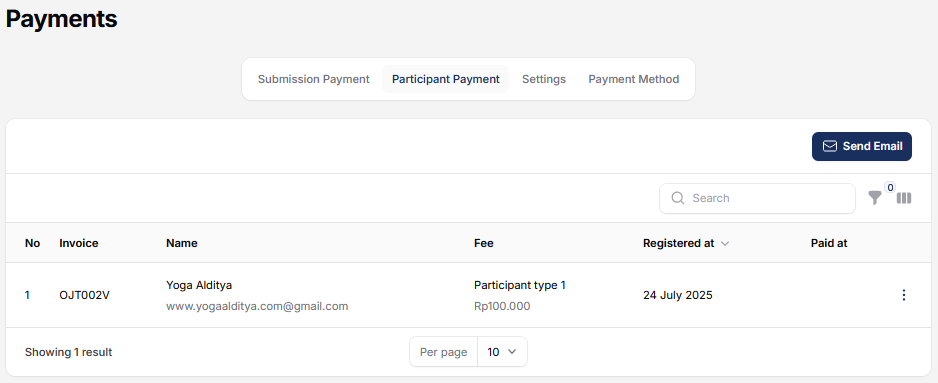This screenshot has width=938, height=383.
Task: Click the envelope icon on Send Email
Action: pos(830,146)
